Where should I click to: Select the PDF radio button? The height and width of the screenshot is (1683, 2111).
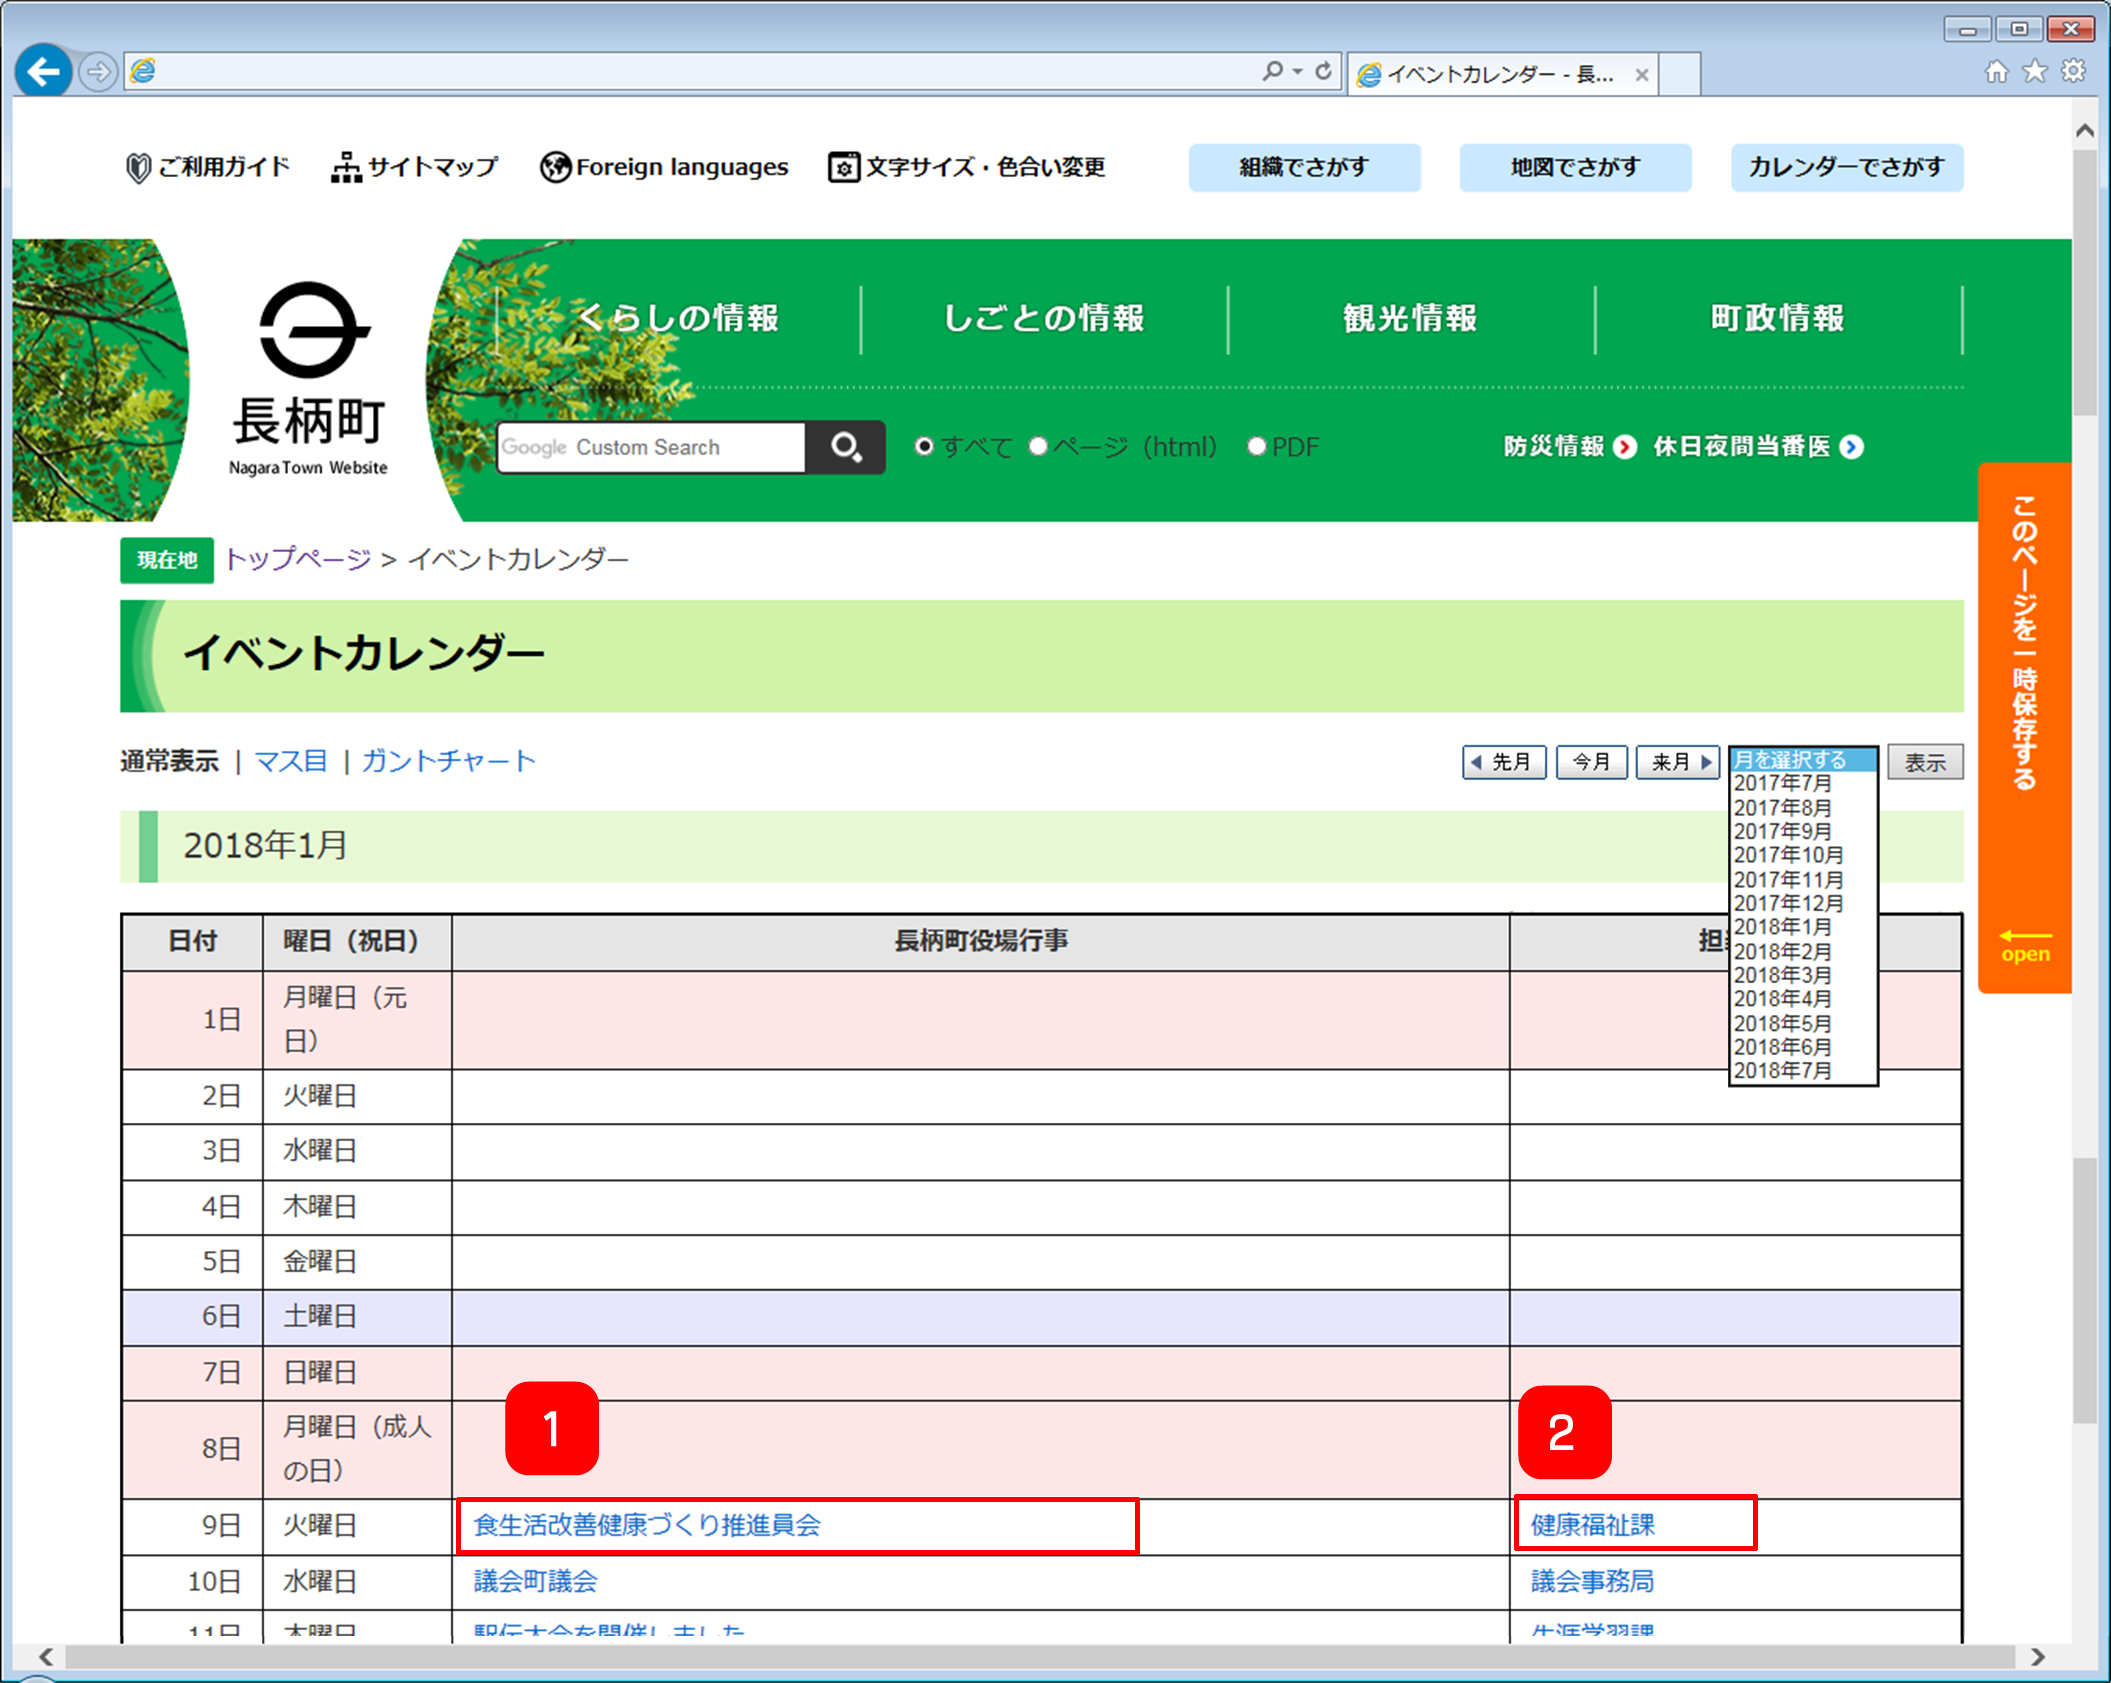[x=1256, y=447]
